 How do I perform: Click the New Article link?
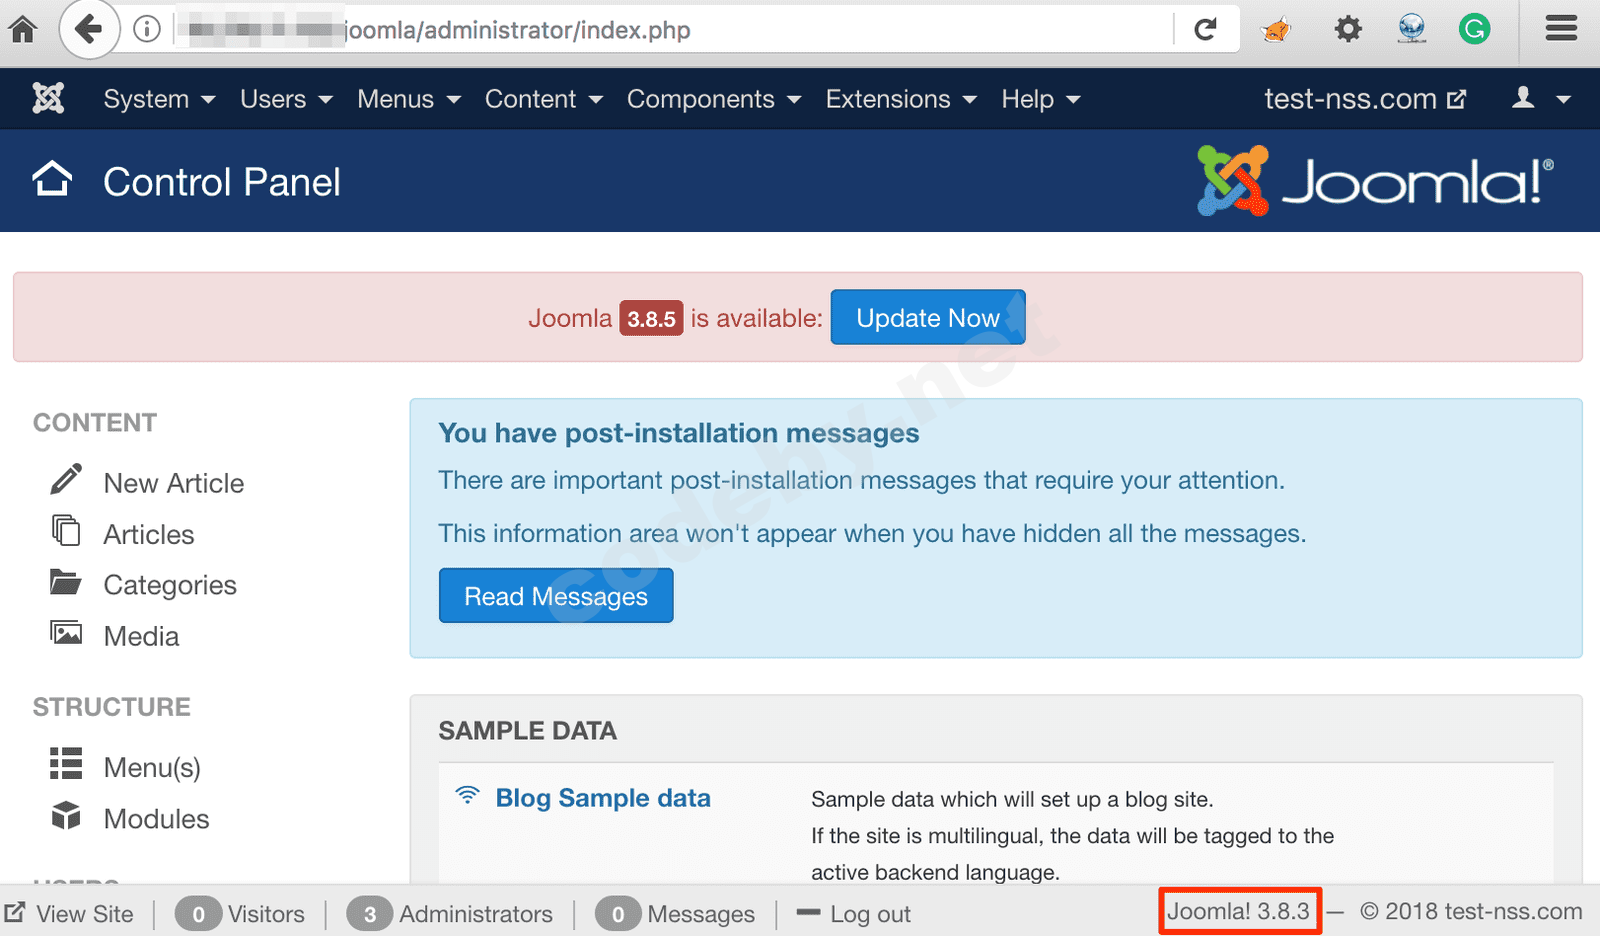point(174,483)
